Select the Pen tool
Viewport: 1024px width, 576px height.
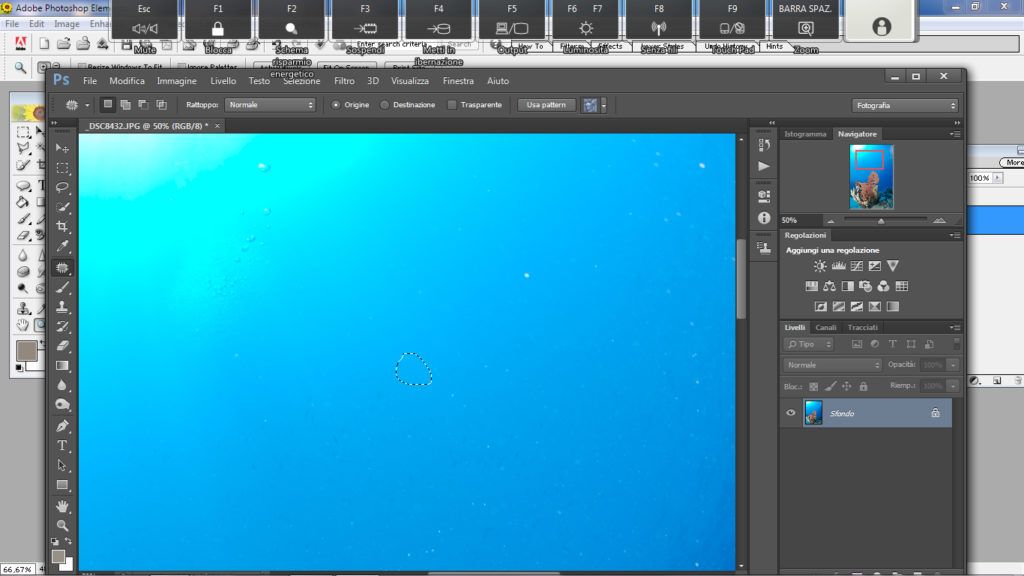[x=62, y=425]
